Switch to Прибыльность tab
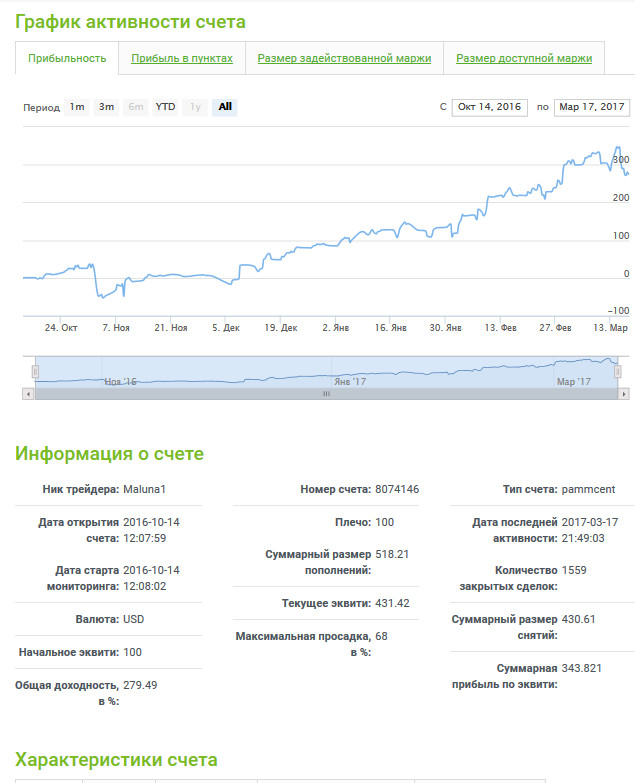The width and height of the screenshot is (635, 783). 67,58
